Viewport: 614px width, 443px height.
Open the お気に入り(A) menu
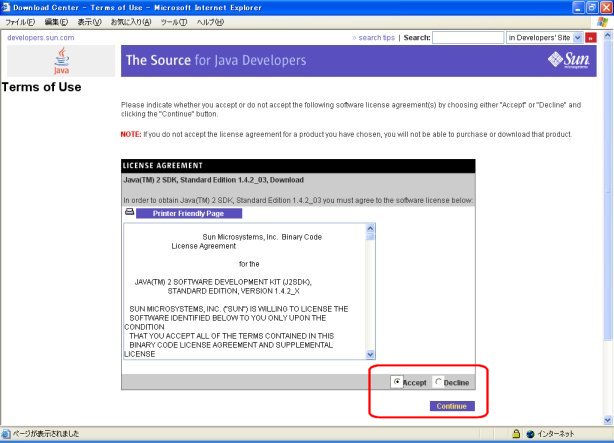click(132, 21)
